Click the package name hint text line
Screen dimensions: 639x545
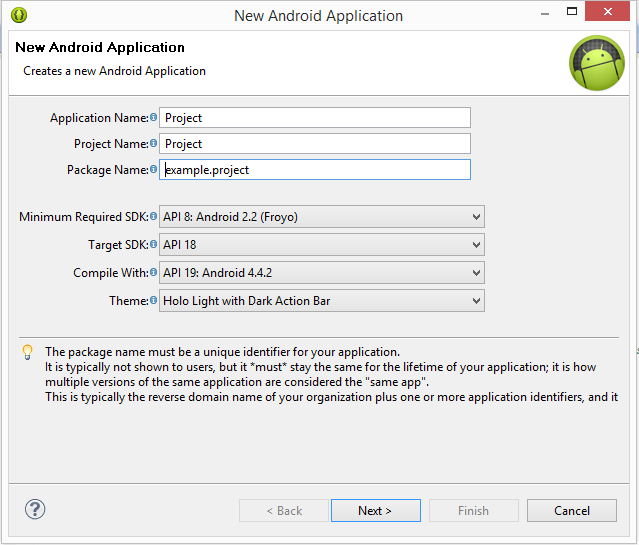click(x=223, y=352)
